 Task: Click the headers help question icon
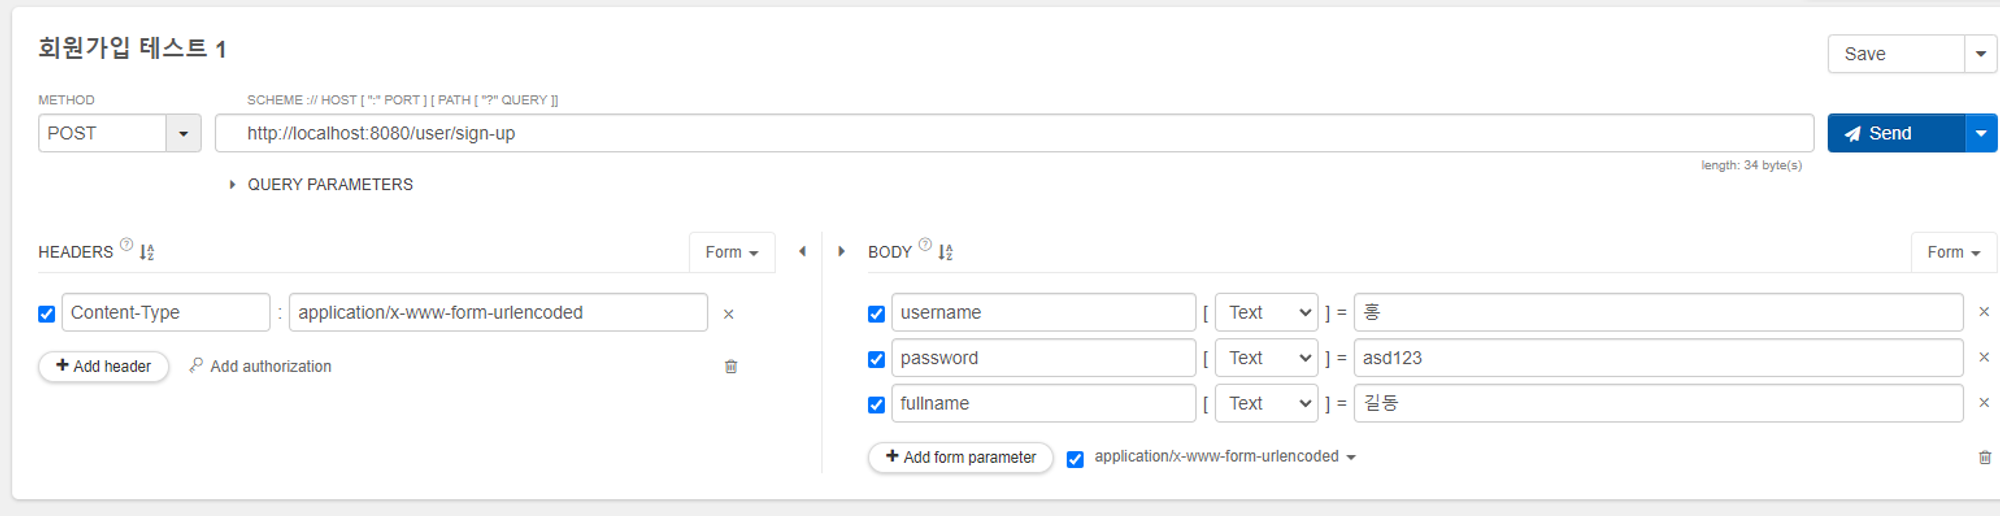click(x=126, y=244)
